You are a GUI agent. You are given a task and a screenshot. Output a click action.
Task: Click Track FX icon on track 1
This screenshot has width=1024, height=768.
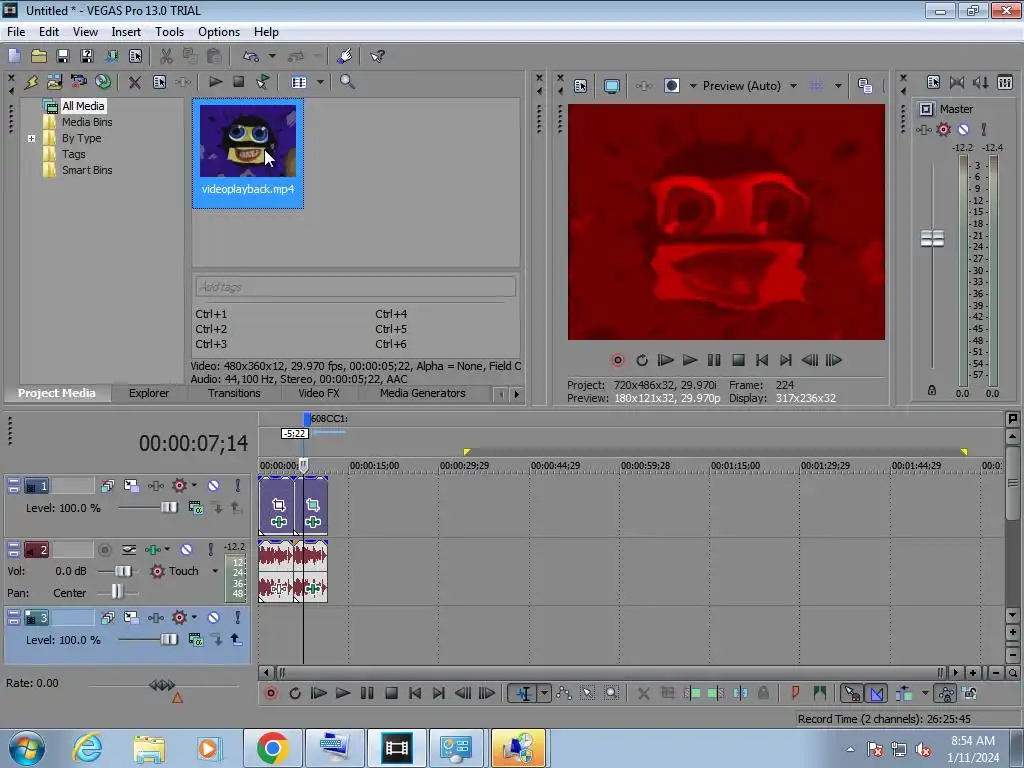tap(155, 485)
